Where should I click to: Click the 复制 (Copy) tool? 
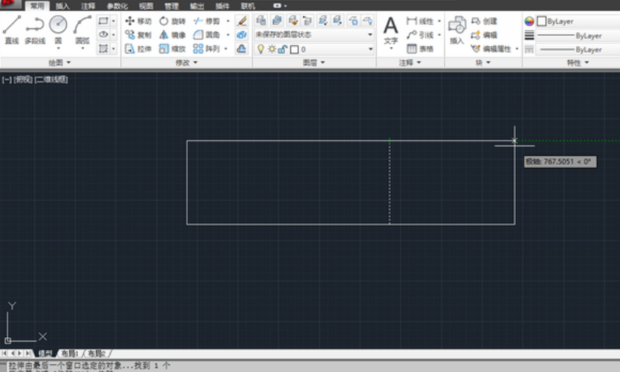point(138,35)
